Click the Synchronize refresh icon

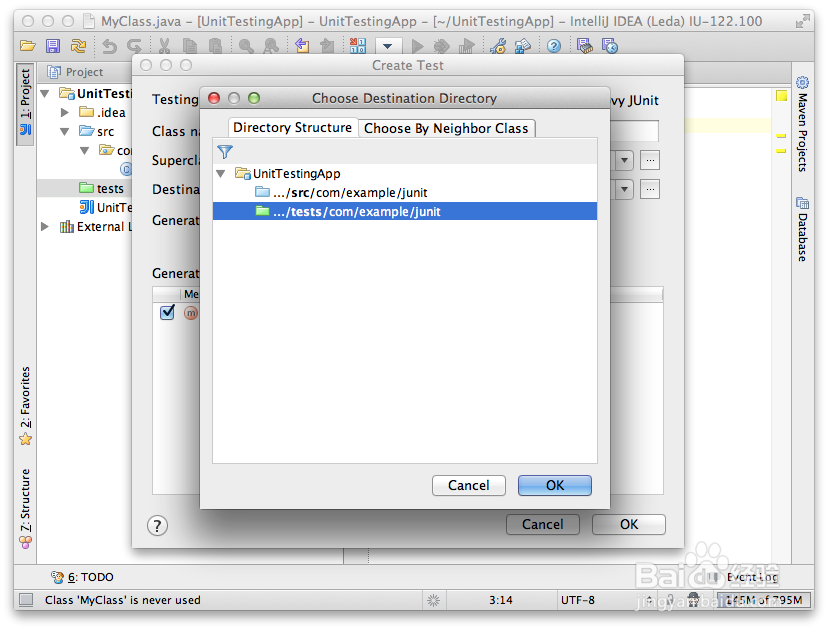tap(78, 45)
